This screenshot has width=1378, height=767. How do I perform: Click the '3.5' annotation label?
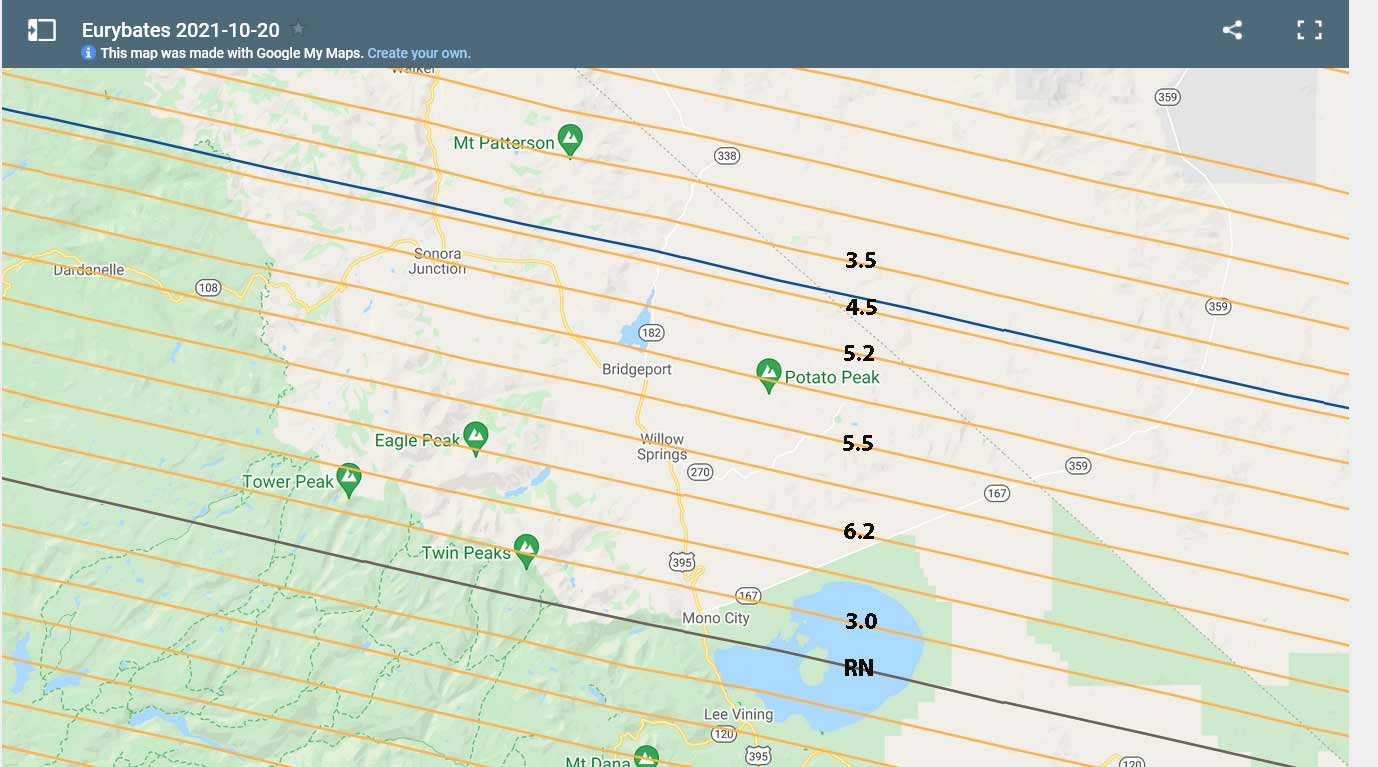(x=861, y=261)
